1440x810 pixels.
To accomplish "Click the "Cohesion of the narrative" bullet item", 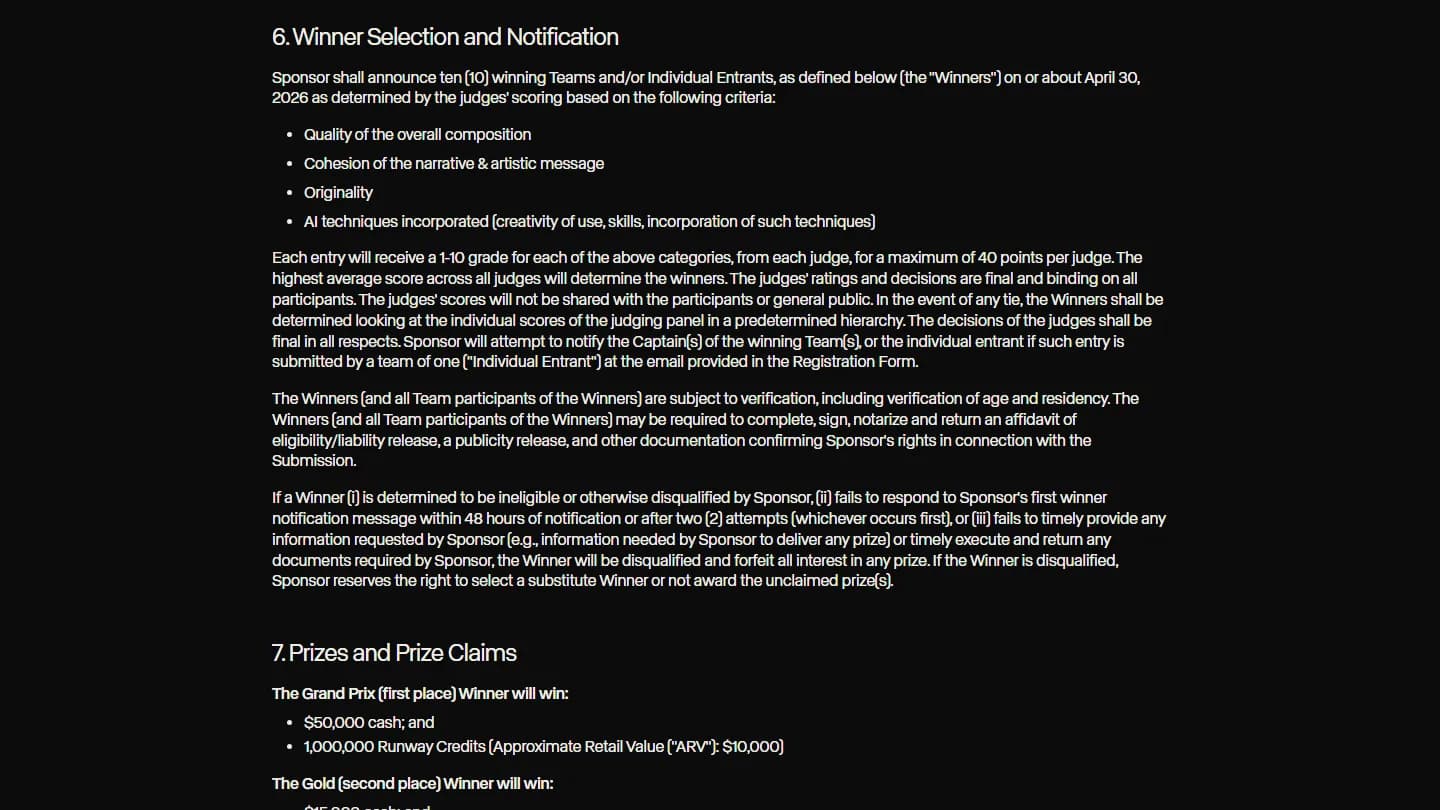I will pos(454,163).
